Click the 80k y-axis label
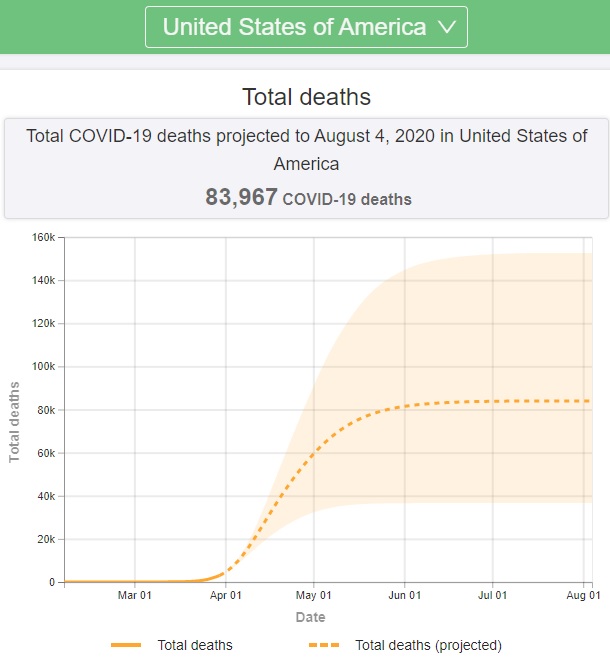This screenshot has width=610, height=659. (x=46, y=410)
